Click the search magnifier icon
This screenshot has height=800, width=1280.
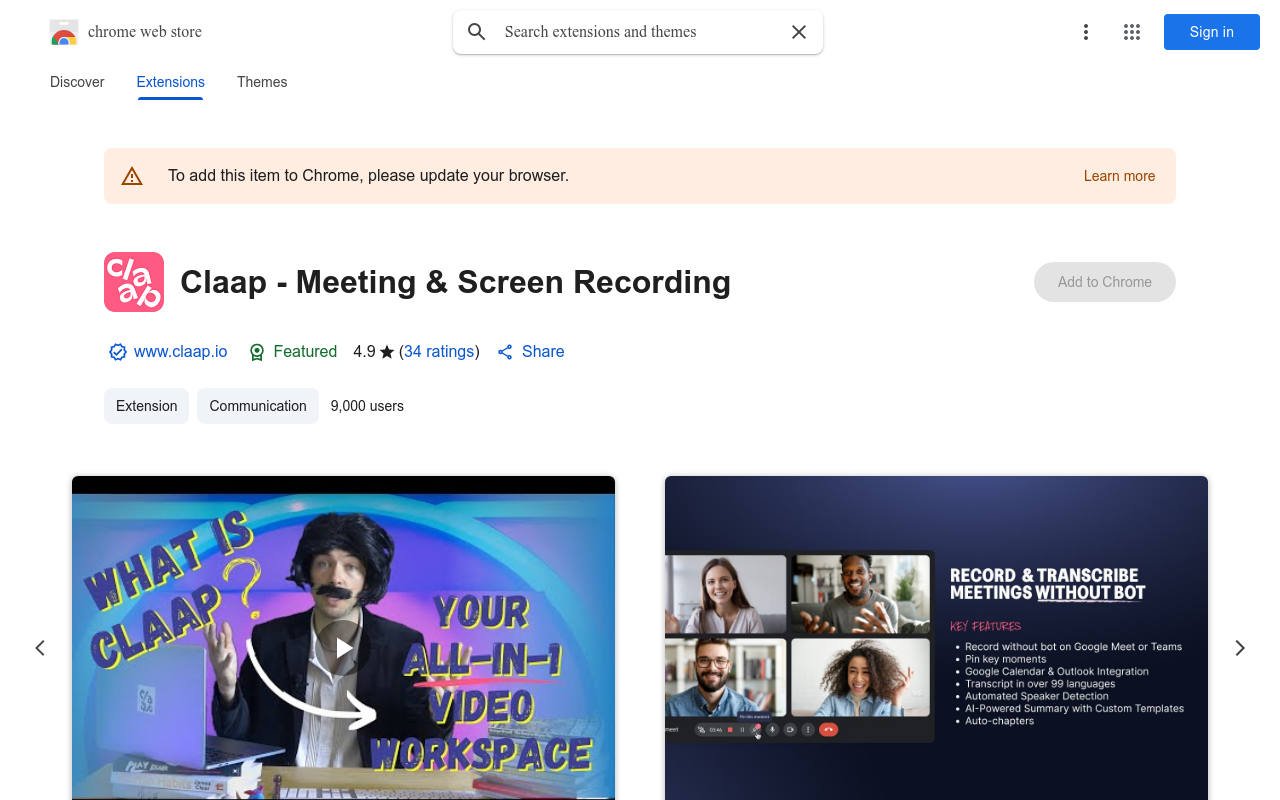(477, 32)
